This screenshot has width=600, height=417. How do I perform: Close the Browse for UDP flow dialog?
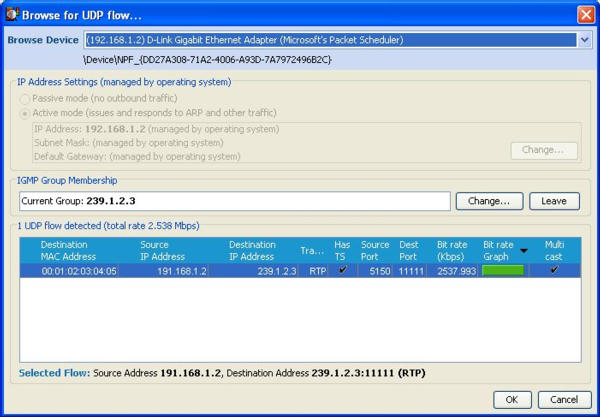pos(585,14)
